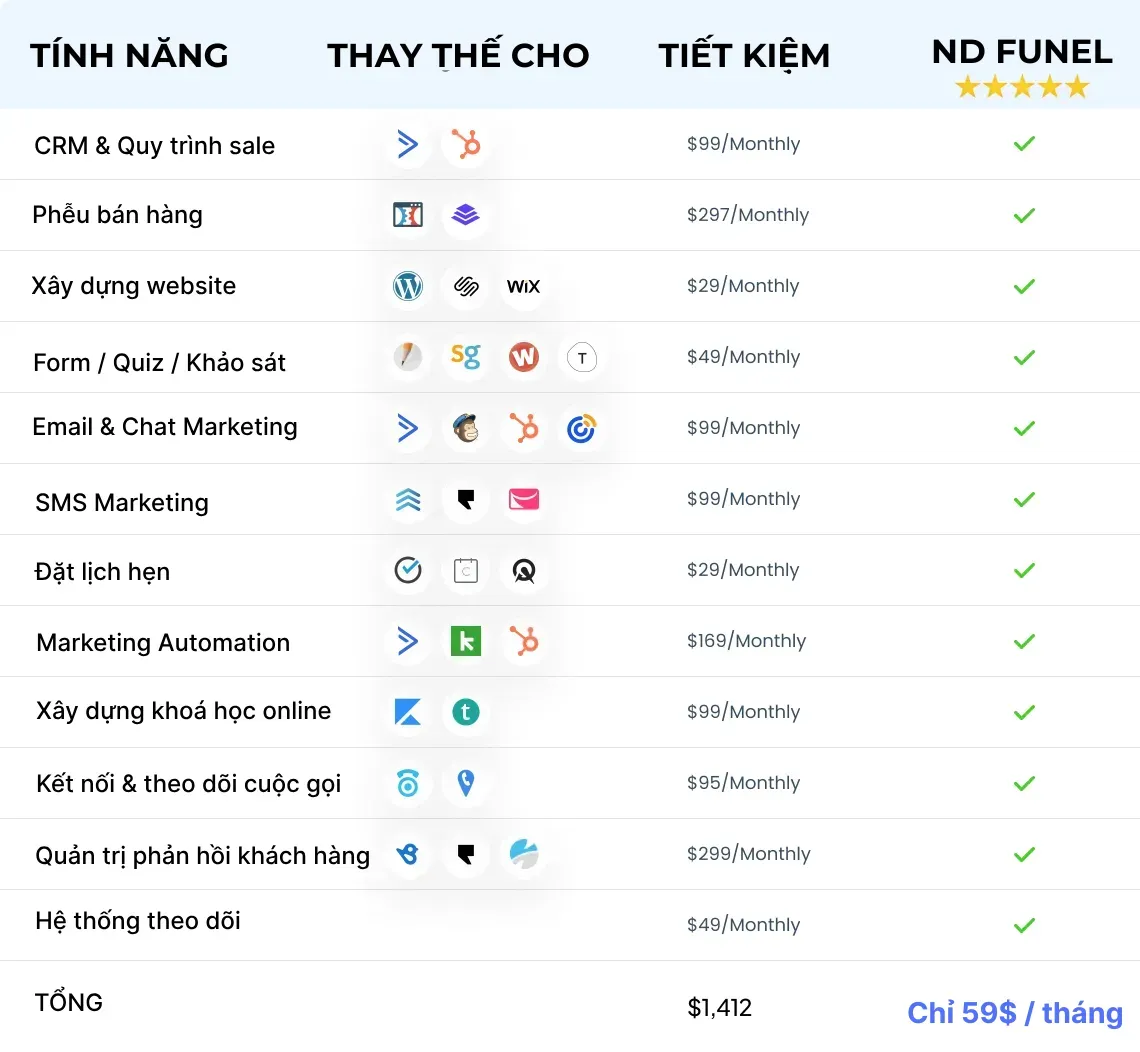Click the 'THAY THẾ CHO' column header
The height and width of the screenshot is (1052, 1140).
pos(458,55)
